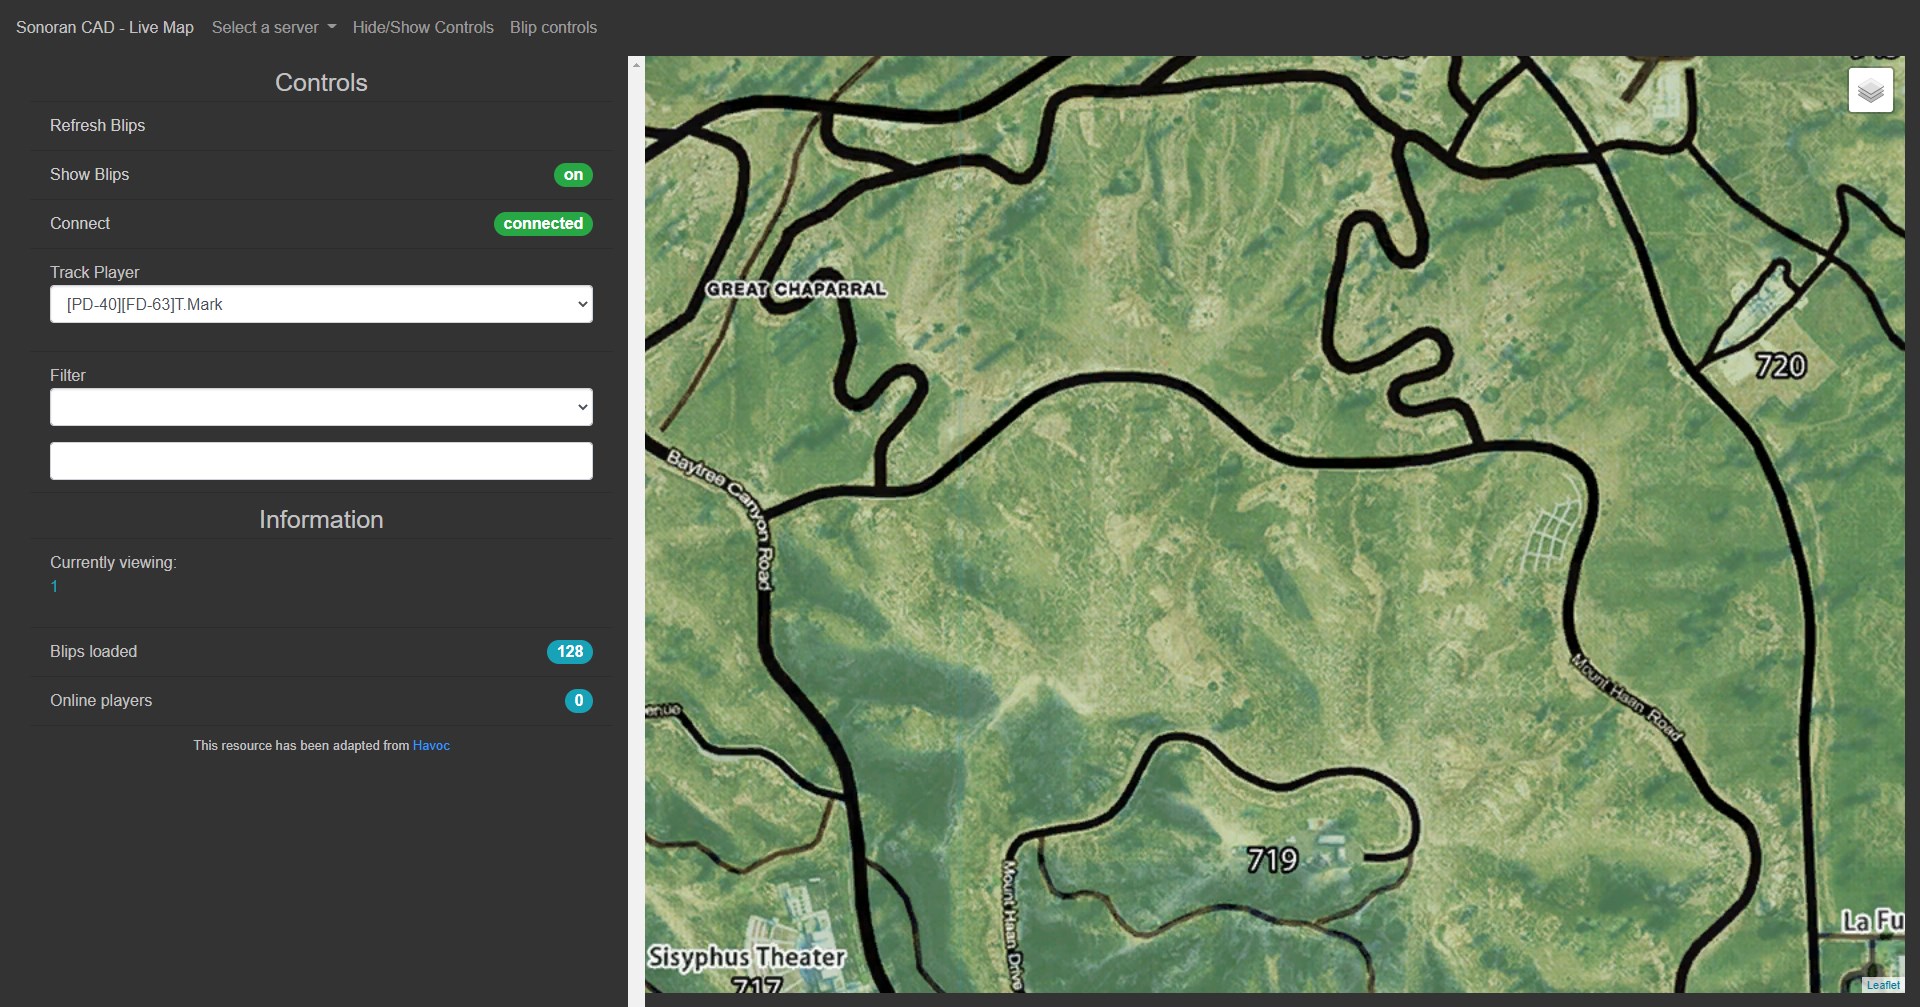Click the Sisyphus Theater map label
1920x1007 pixels.
pyautogui.click(x=746, y=957)
